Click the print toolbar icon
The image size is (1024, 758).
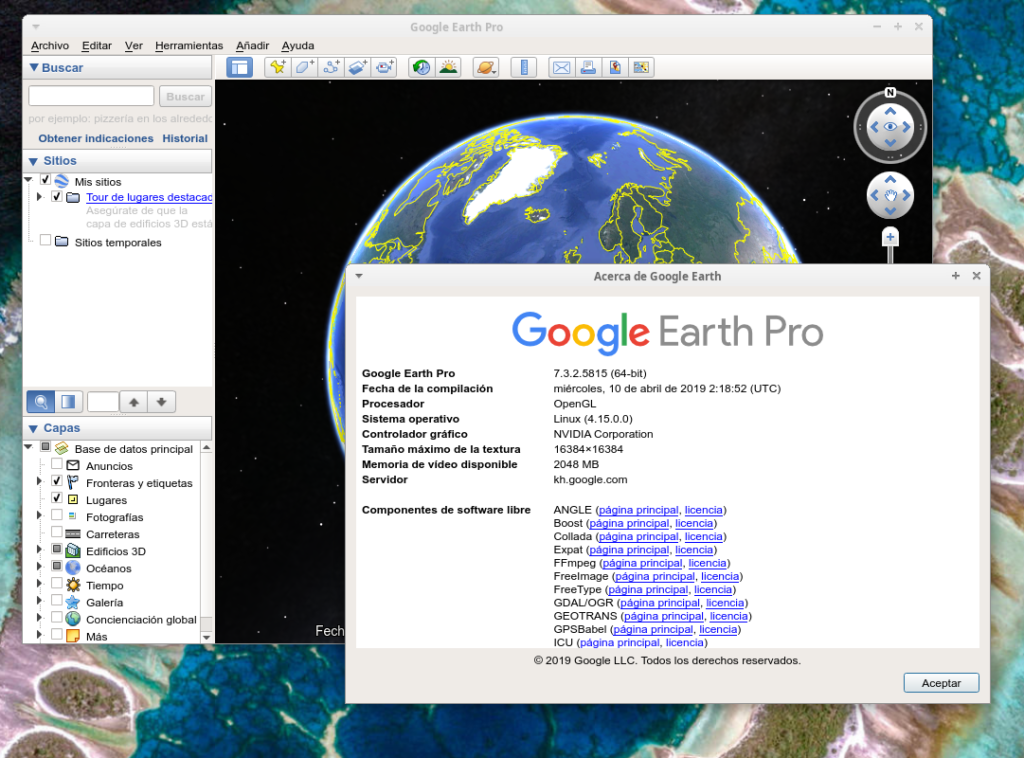(588, 67)
